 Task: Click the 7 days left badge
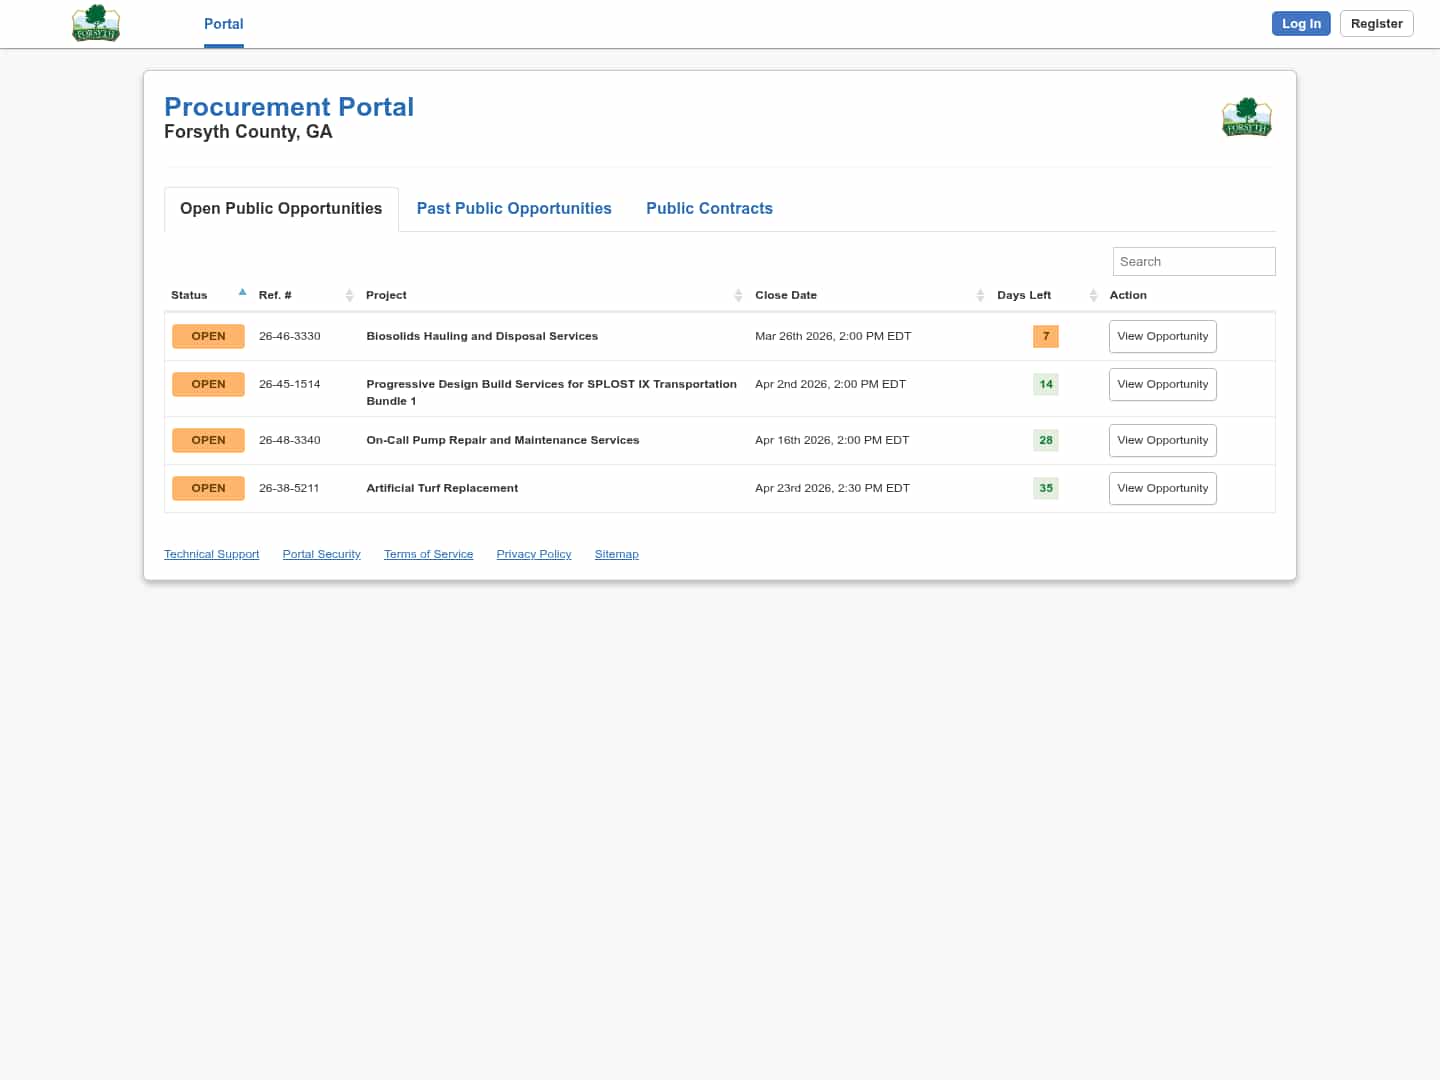[x=1045, y=336]
